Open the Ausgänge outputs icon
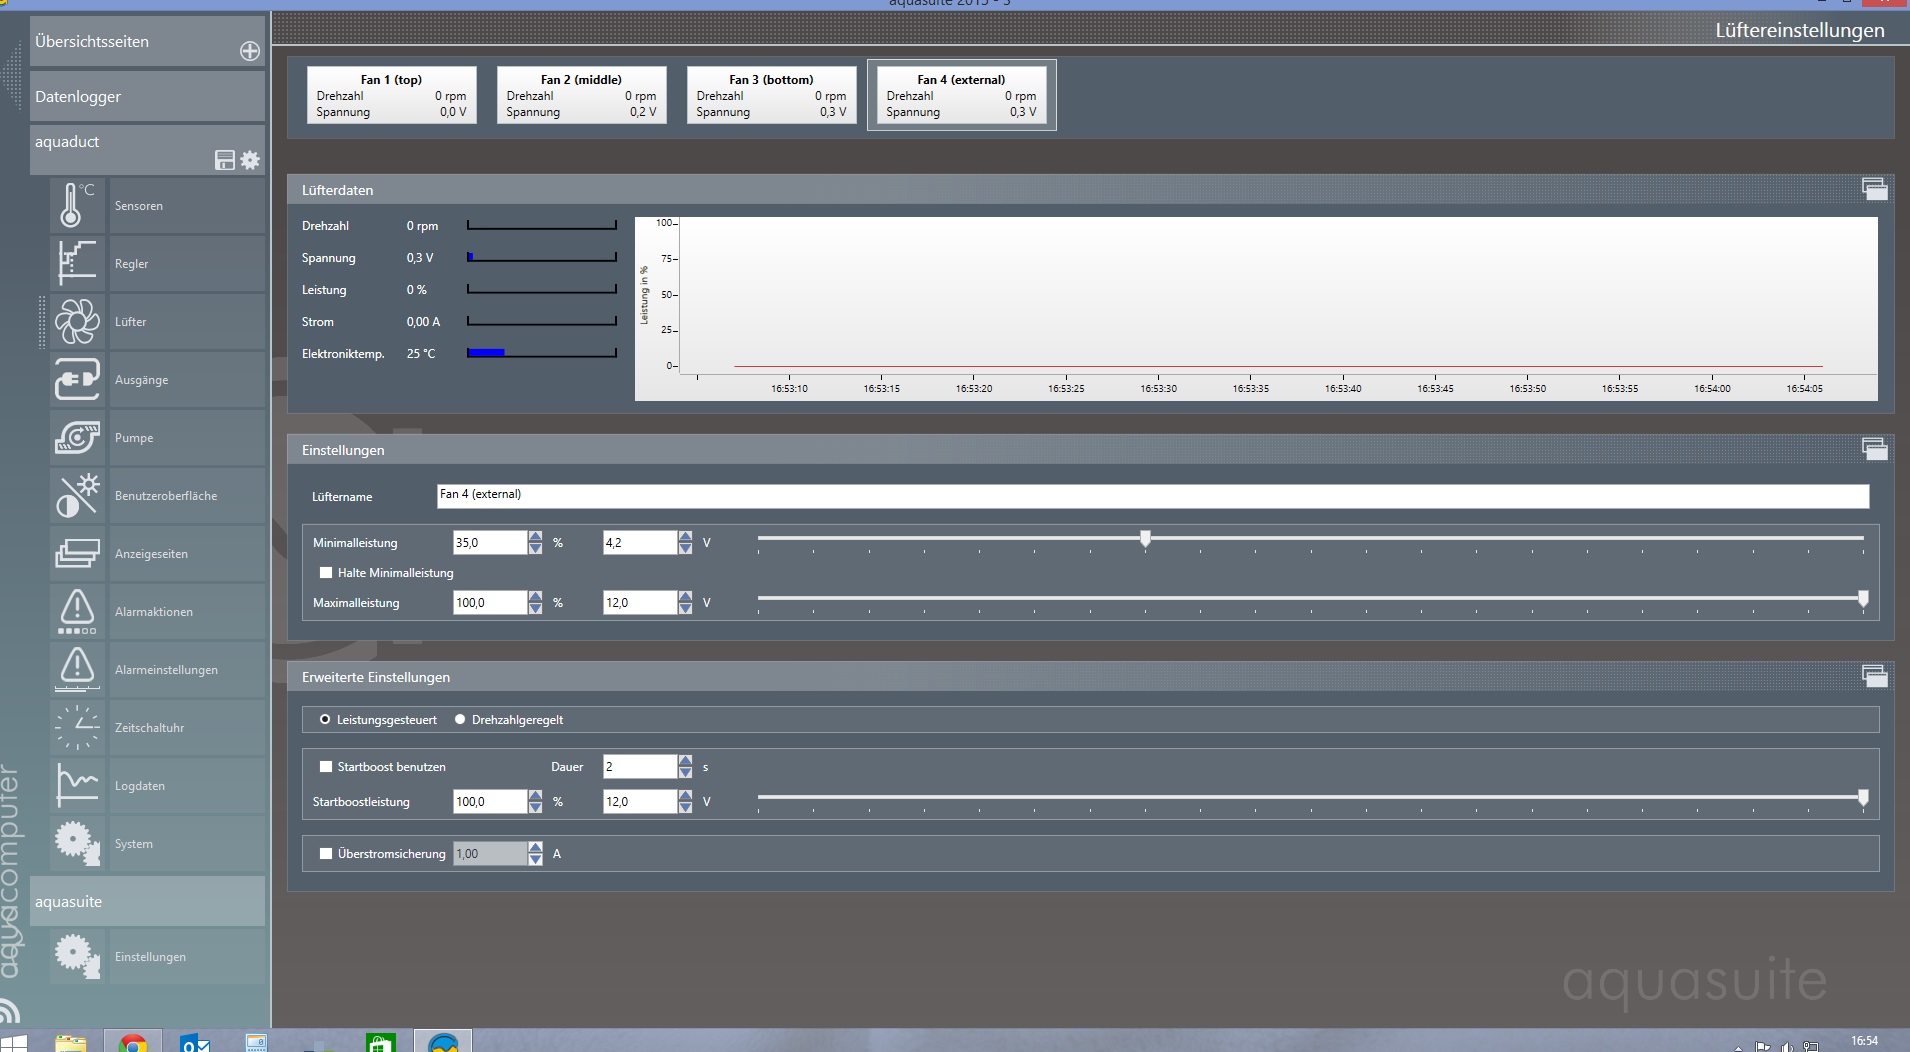Screen dimensions: 1910x1052 (x=77, y=379)
